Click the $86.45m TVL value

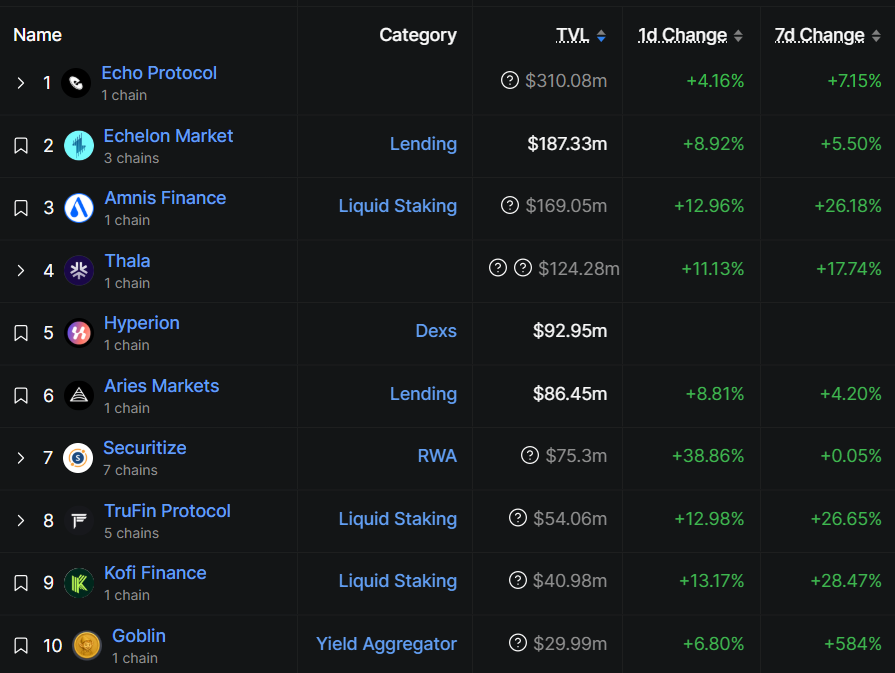[x=570, y=394]
